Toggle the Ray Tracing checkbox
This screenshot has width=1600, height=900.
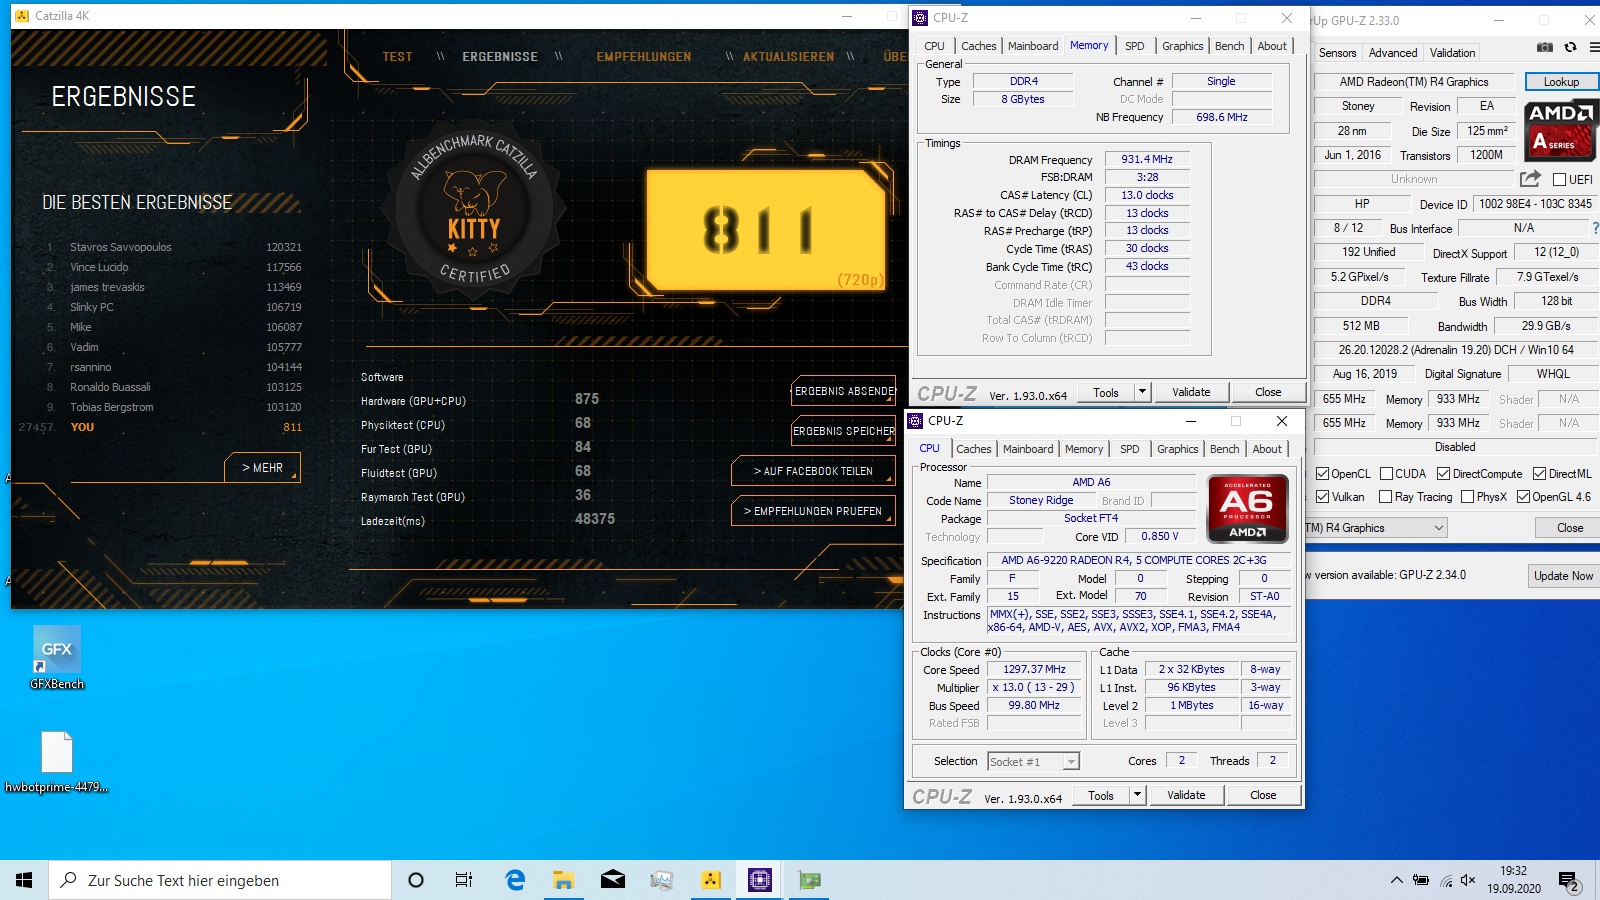pos(1385,497)
